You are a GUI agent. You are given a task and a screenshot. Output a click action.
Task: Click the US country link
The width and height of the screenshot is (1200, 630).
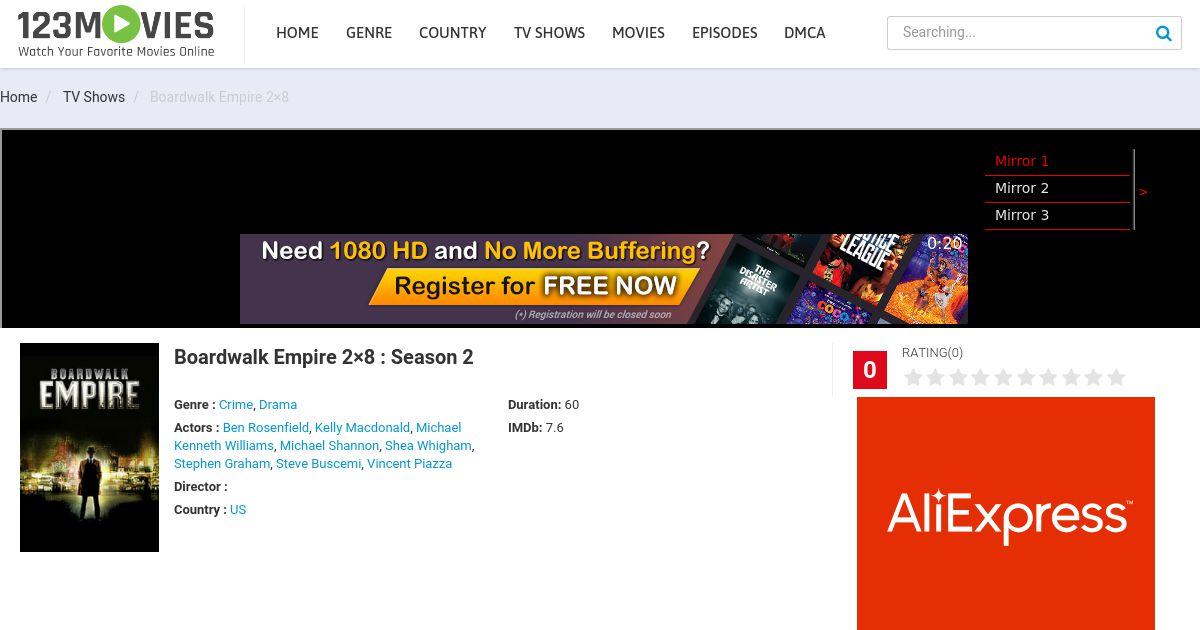[238, 510]
